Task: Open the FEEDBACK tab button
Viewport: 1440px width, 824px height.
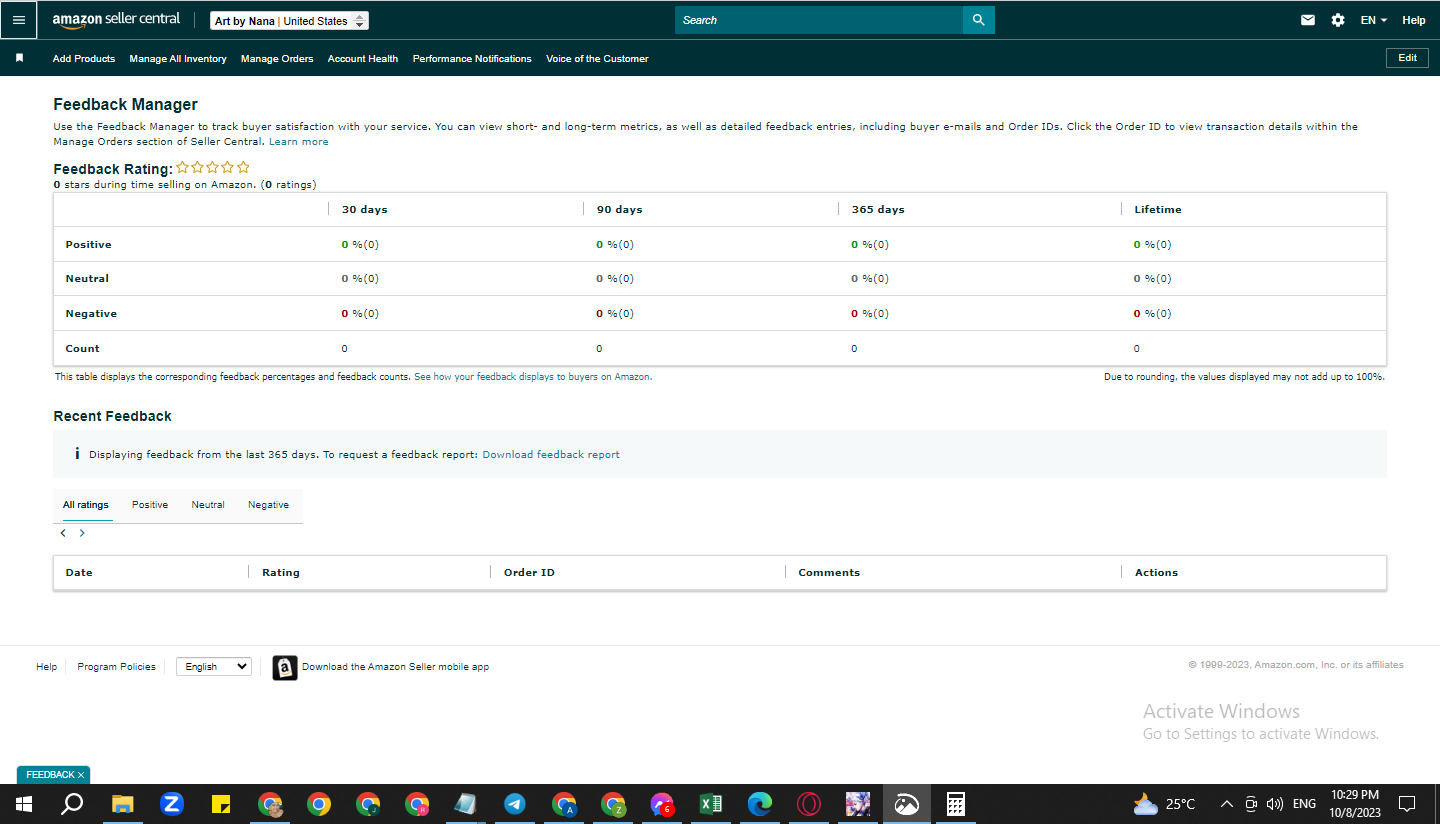Action: (x=49, y=775)
